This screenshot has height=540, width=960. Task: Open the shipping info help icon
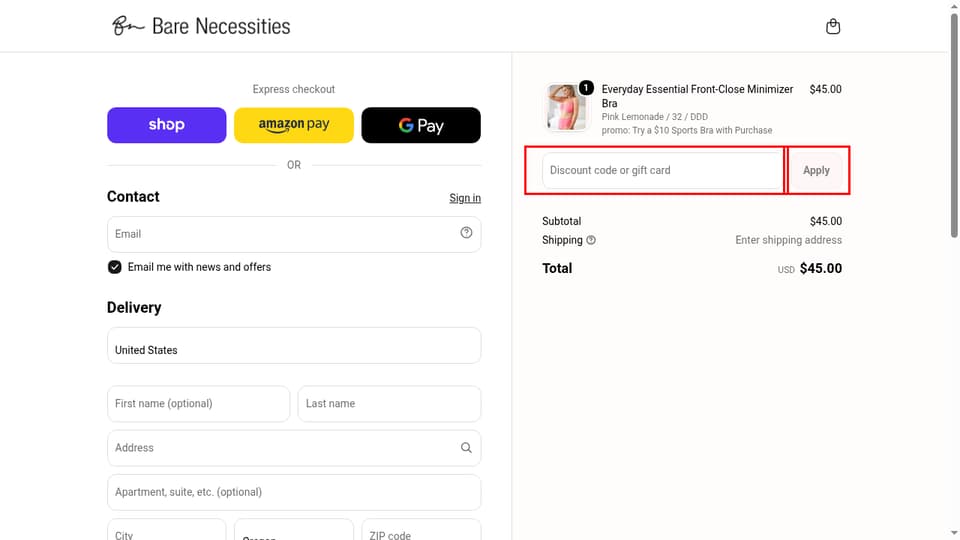pos(591,240)
